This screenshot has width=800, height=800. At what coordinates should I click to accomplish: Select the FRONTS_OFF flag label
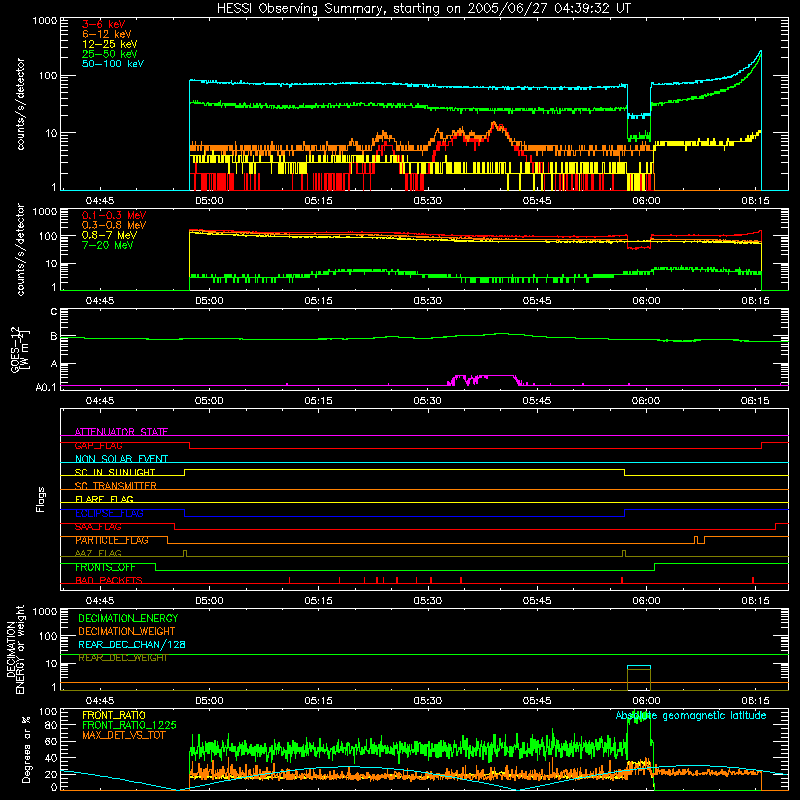point(105,567)
